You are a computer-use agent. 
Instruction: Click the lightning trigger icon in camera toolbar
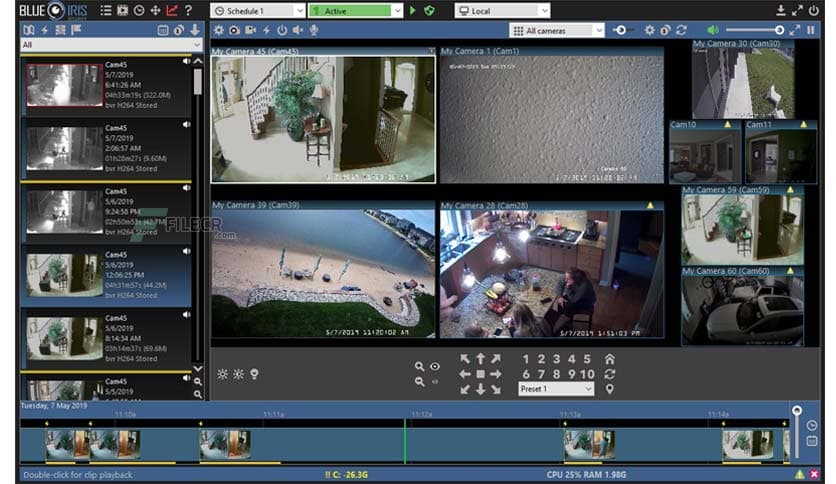(266, 30)
